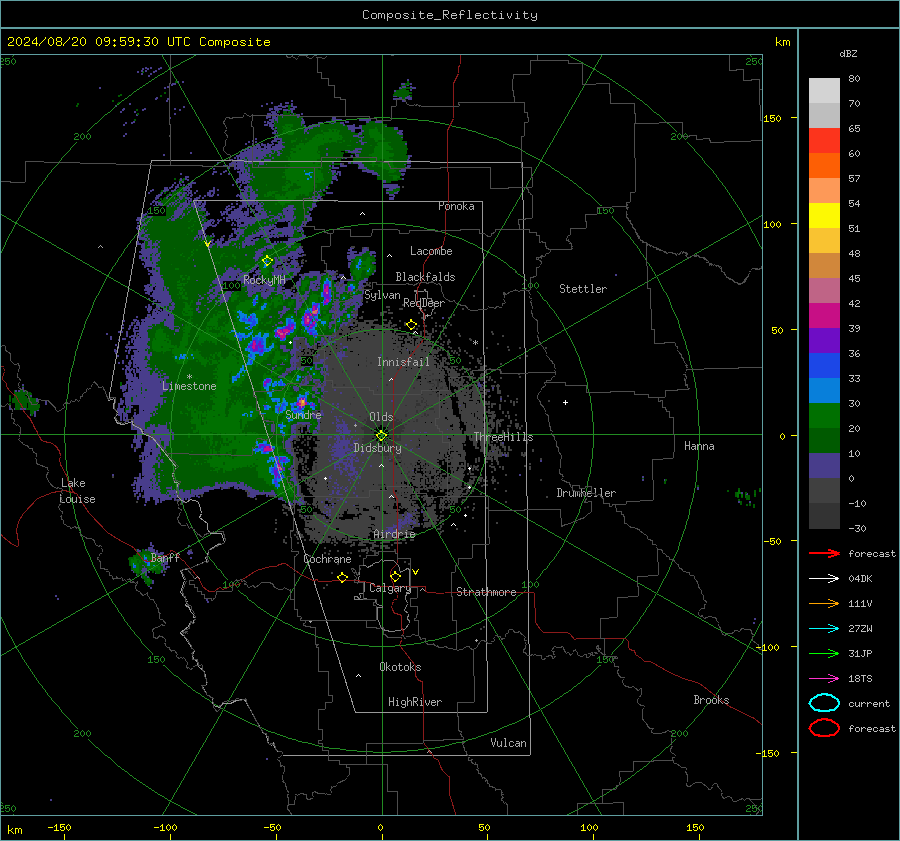Select the Sylvan label
Screen dimensions: 900x841
tap(382, 295)
